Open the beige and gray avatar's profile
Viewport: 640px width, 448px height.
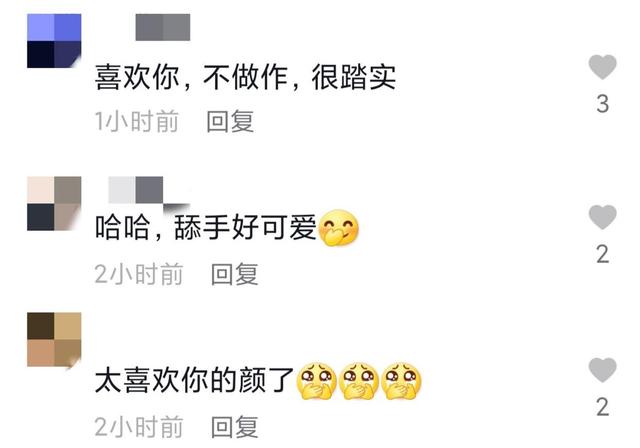point(54,204)
